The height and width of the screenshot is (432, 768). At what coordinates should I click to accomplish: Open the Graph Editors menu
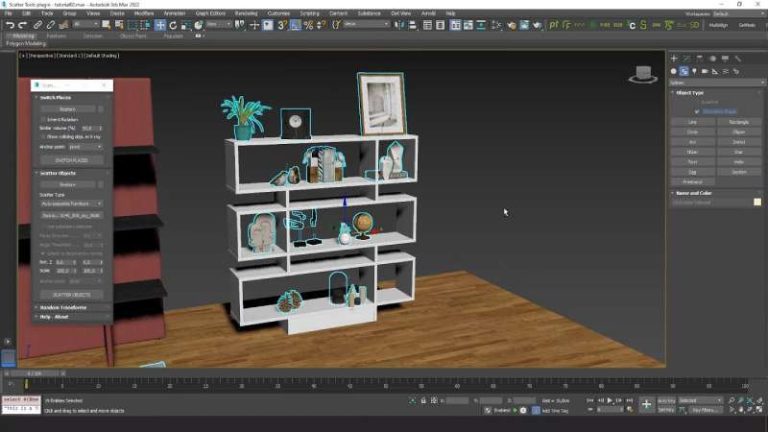211,13
